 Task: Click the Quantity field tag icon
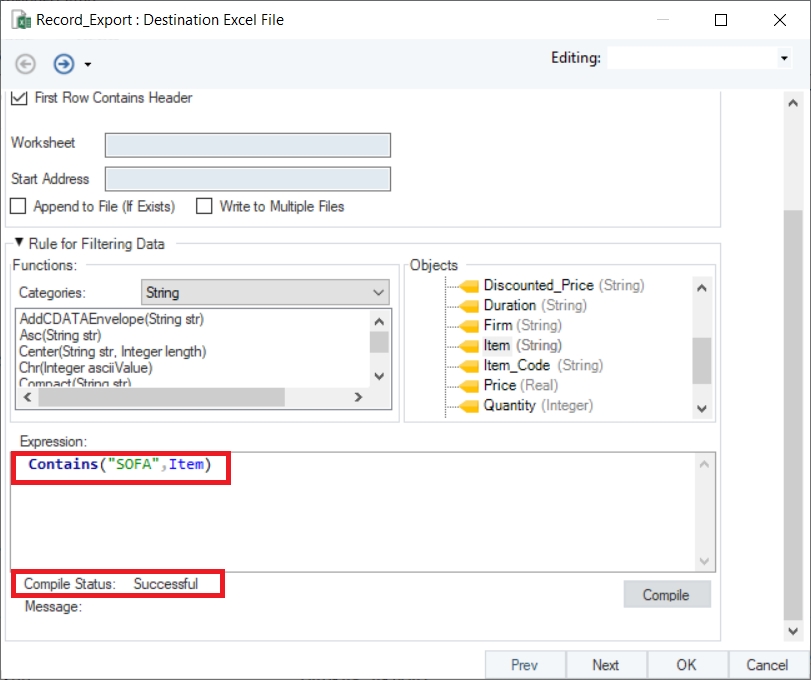468,406
